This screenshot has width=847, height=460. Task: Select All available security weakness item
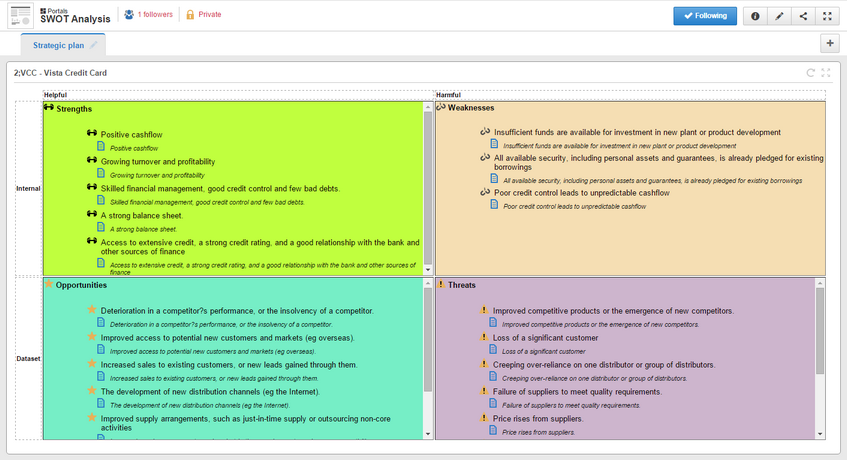658,163
